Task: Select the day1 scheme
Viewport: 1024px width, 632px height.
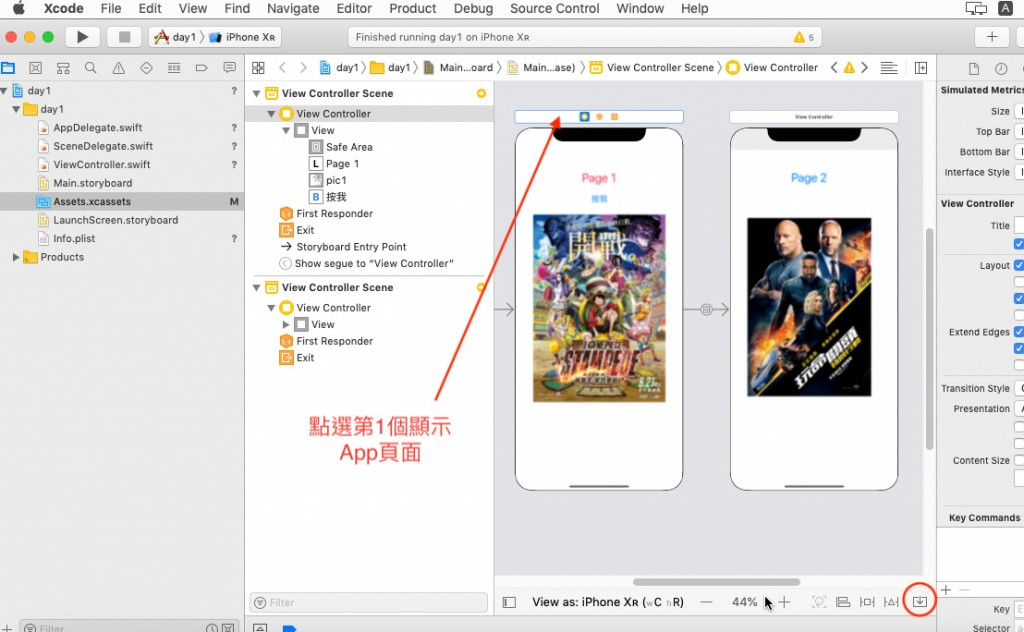Action: click(x=175, y=37)
